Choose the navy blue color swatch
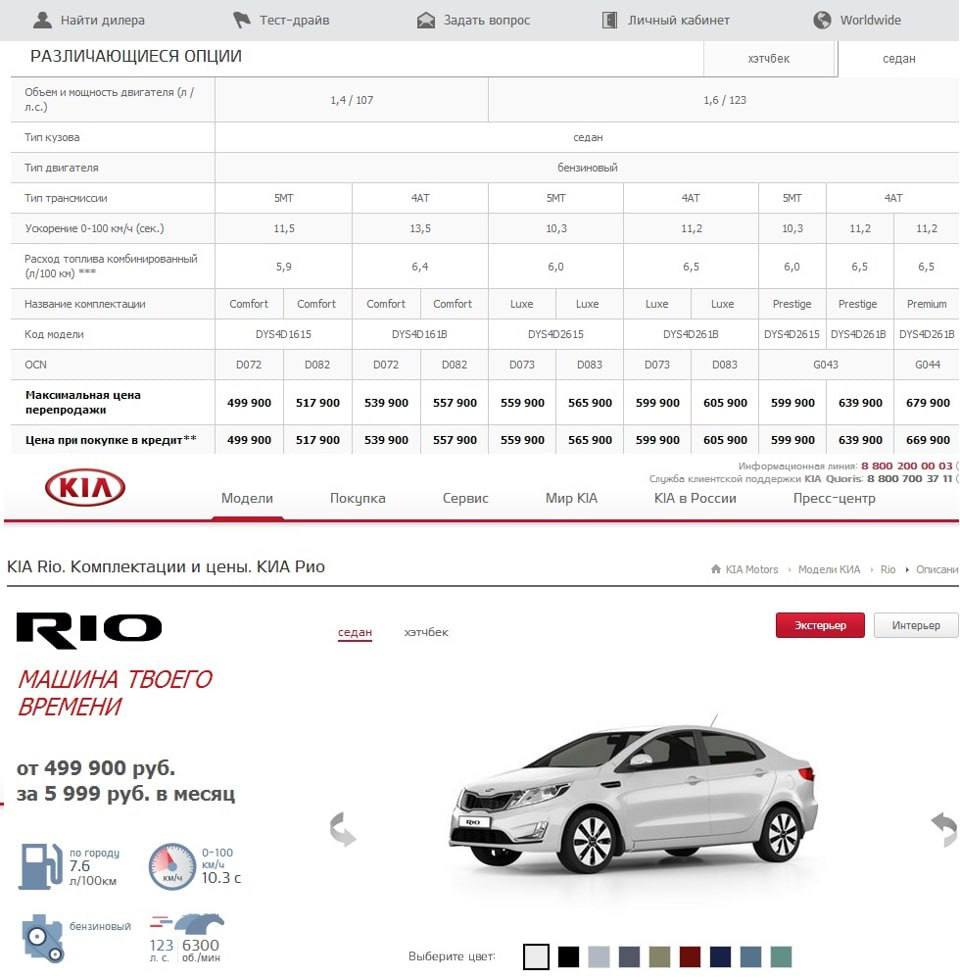 pyautogui.click(x=720, y=957)
